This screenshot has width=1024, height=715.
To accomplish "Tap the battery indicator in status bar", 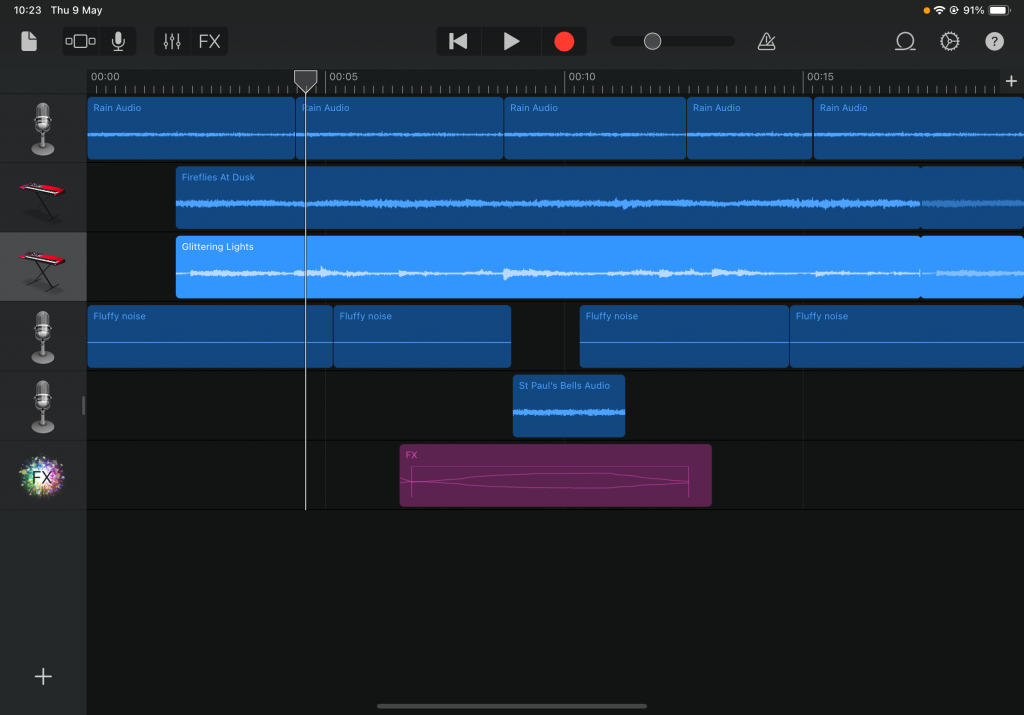I will pyautogui.click(x=1000, y=10).
